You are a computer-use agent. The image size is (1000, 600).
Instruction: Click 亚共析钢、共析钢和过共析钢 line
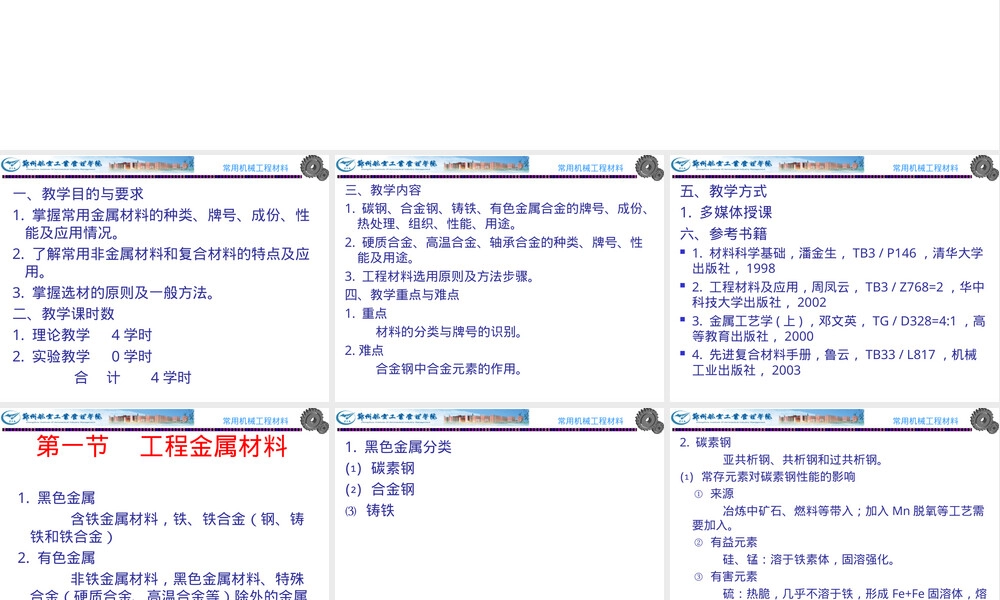pos(803,460)
